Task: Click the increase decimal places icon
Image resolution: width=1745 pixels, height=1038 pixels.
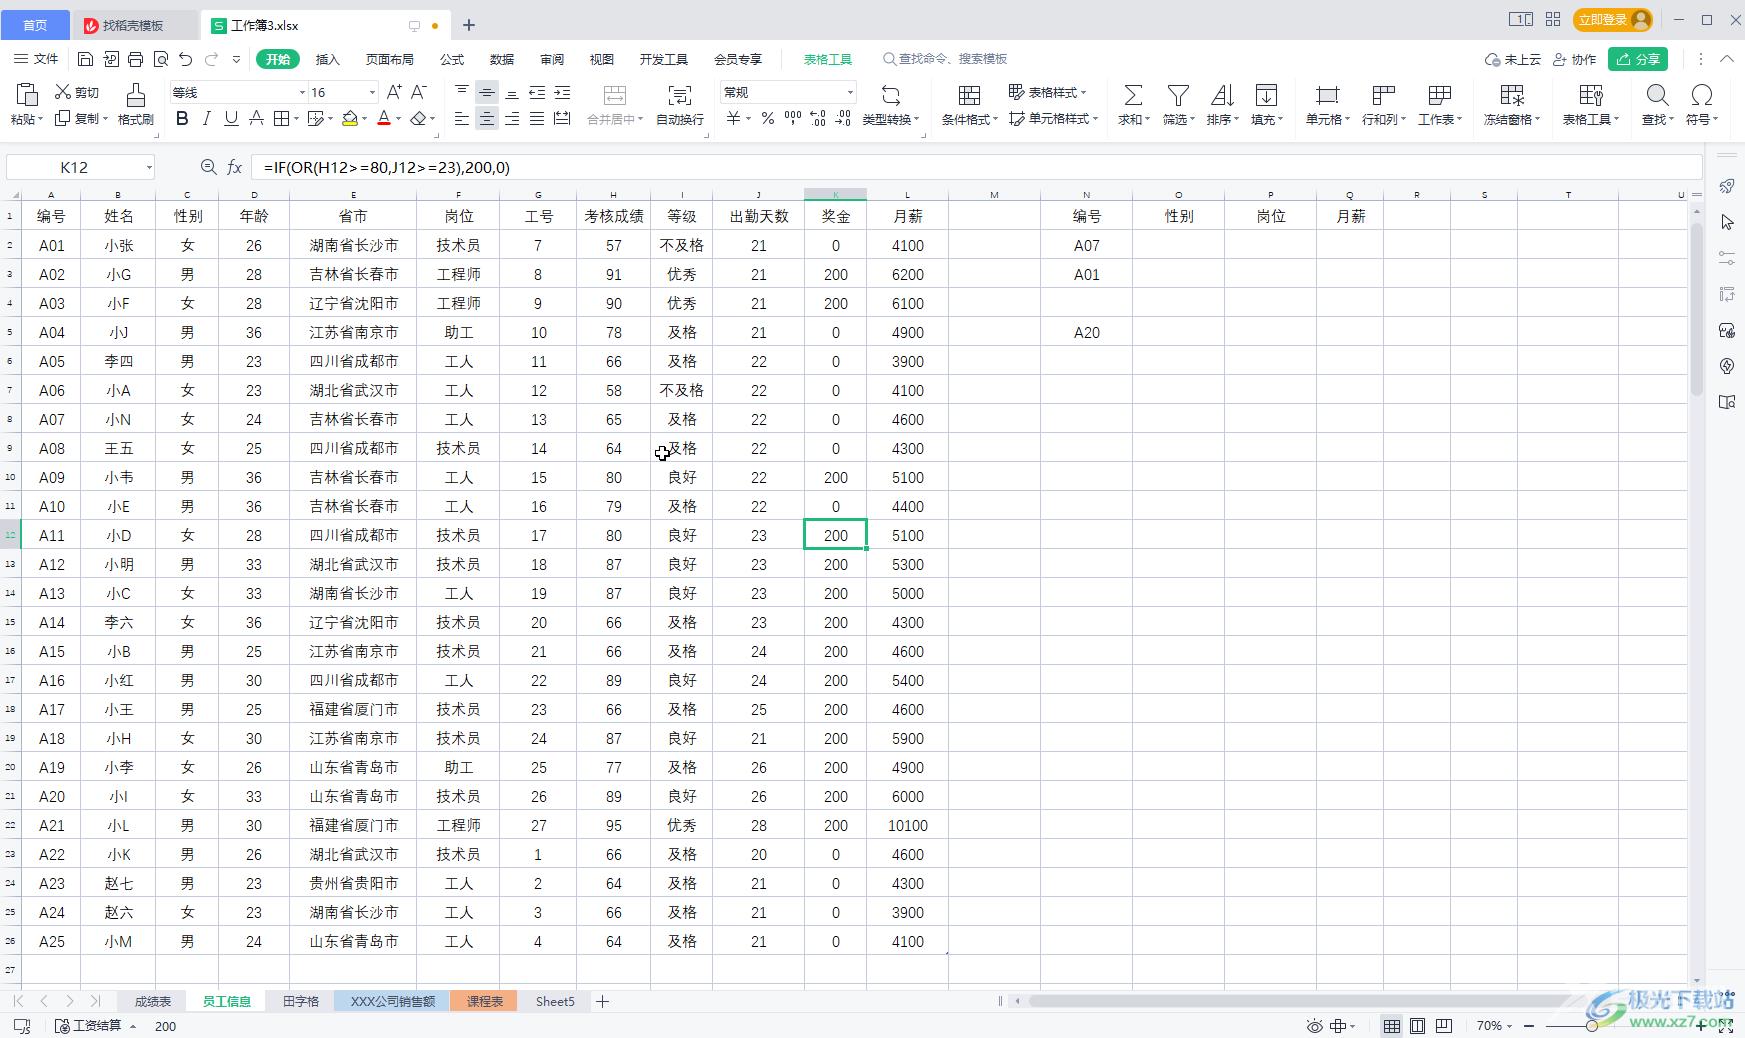Action: (x=818, y=118)
